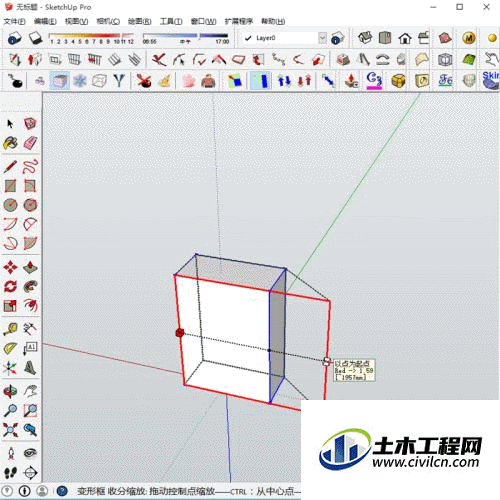500x500 pixels.
Task: Switch to Front view house icon
Action: tap(405, 38)
